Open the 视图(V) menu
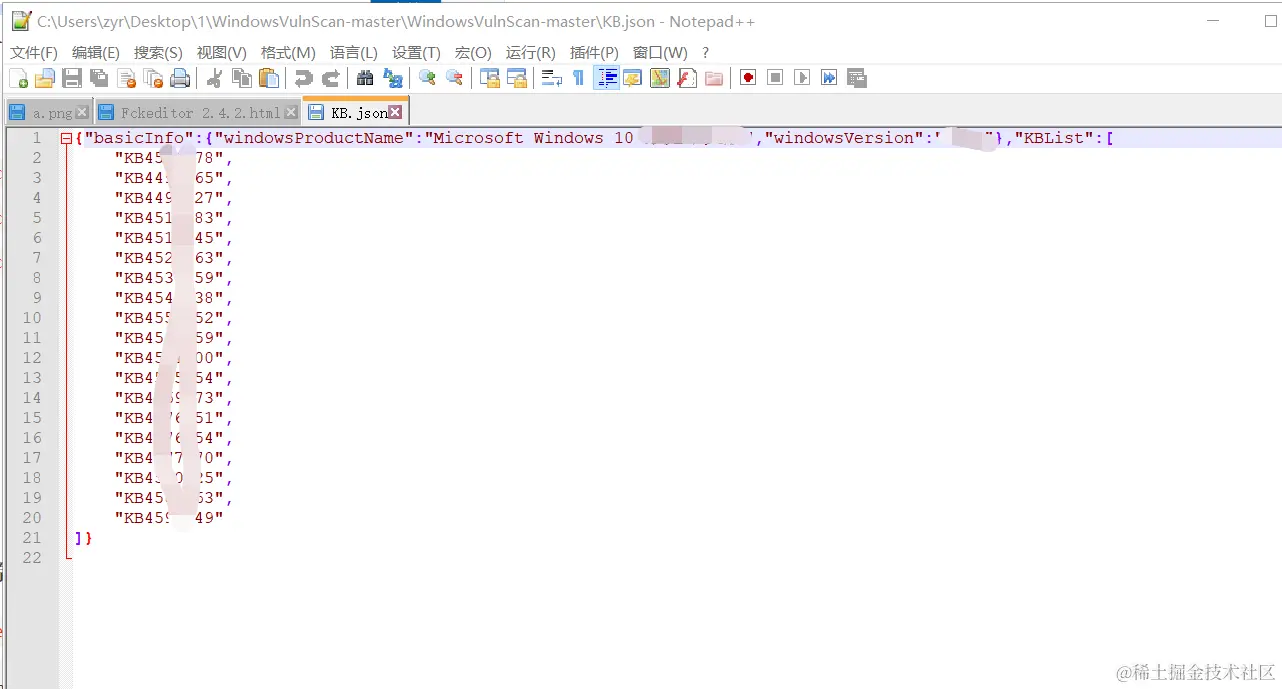1282x689 pixels. [x=221, y=53]
